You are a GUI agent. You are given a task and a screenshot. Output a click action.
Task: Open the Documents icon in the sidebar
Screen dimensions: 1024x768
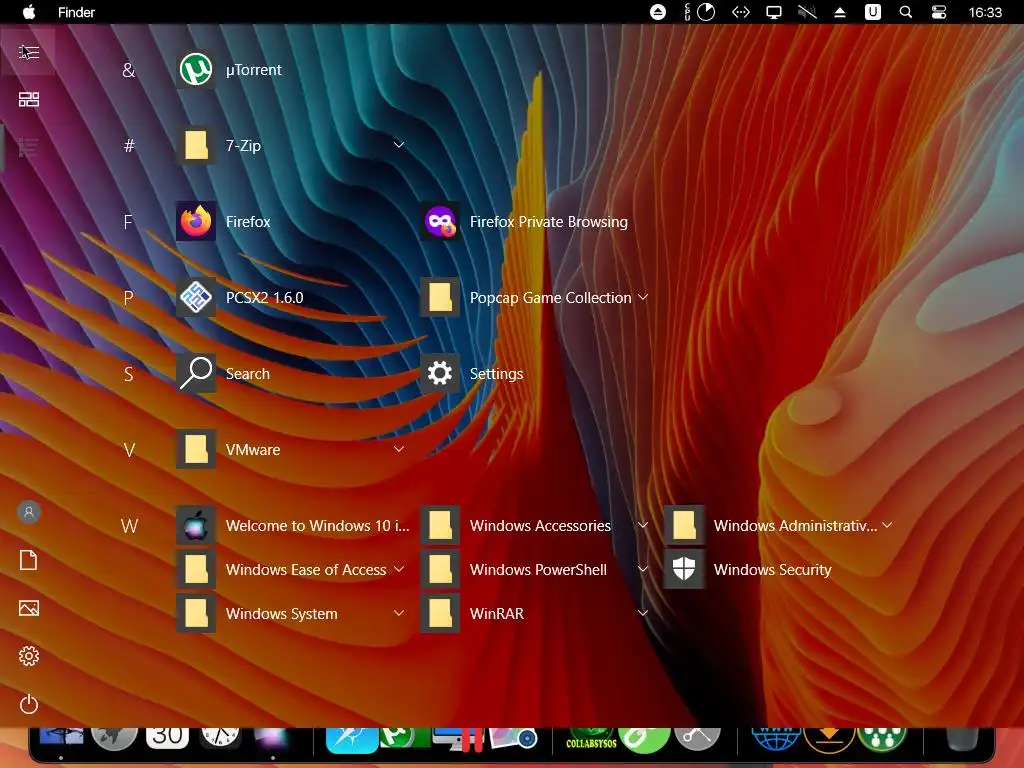pos(29,560)
